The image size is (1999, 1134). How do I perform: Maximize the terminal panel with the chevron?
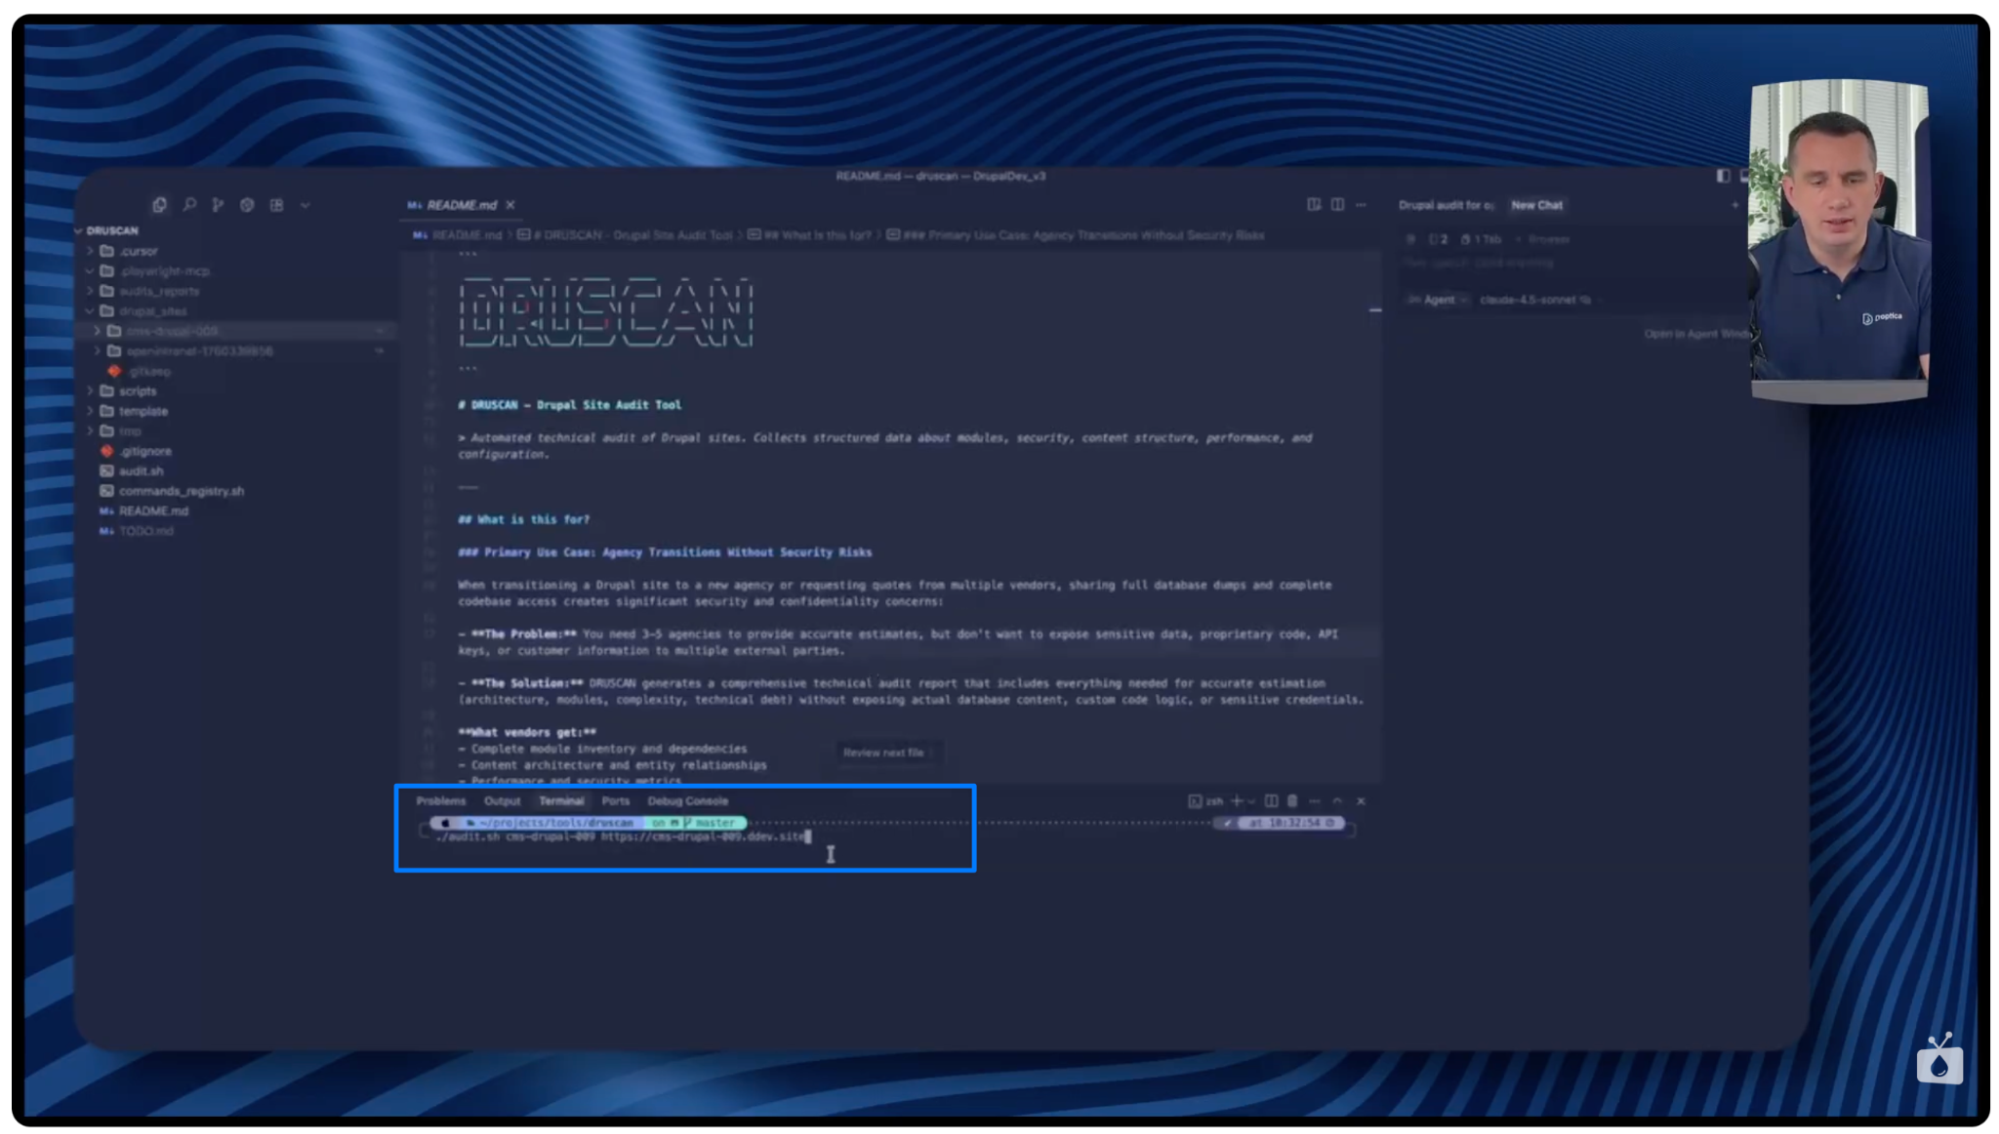(1338, 801)
